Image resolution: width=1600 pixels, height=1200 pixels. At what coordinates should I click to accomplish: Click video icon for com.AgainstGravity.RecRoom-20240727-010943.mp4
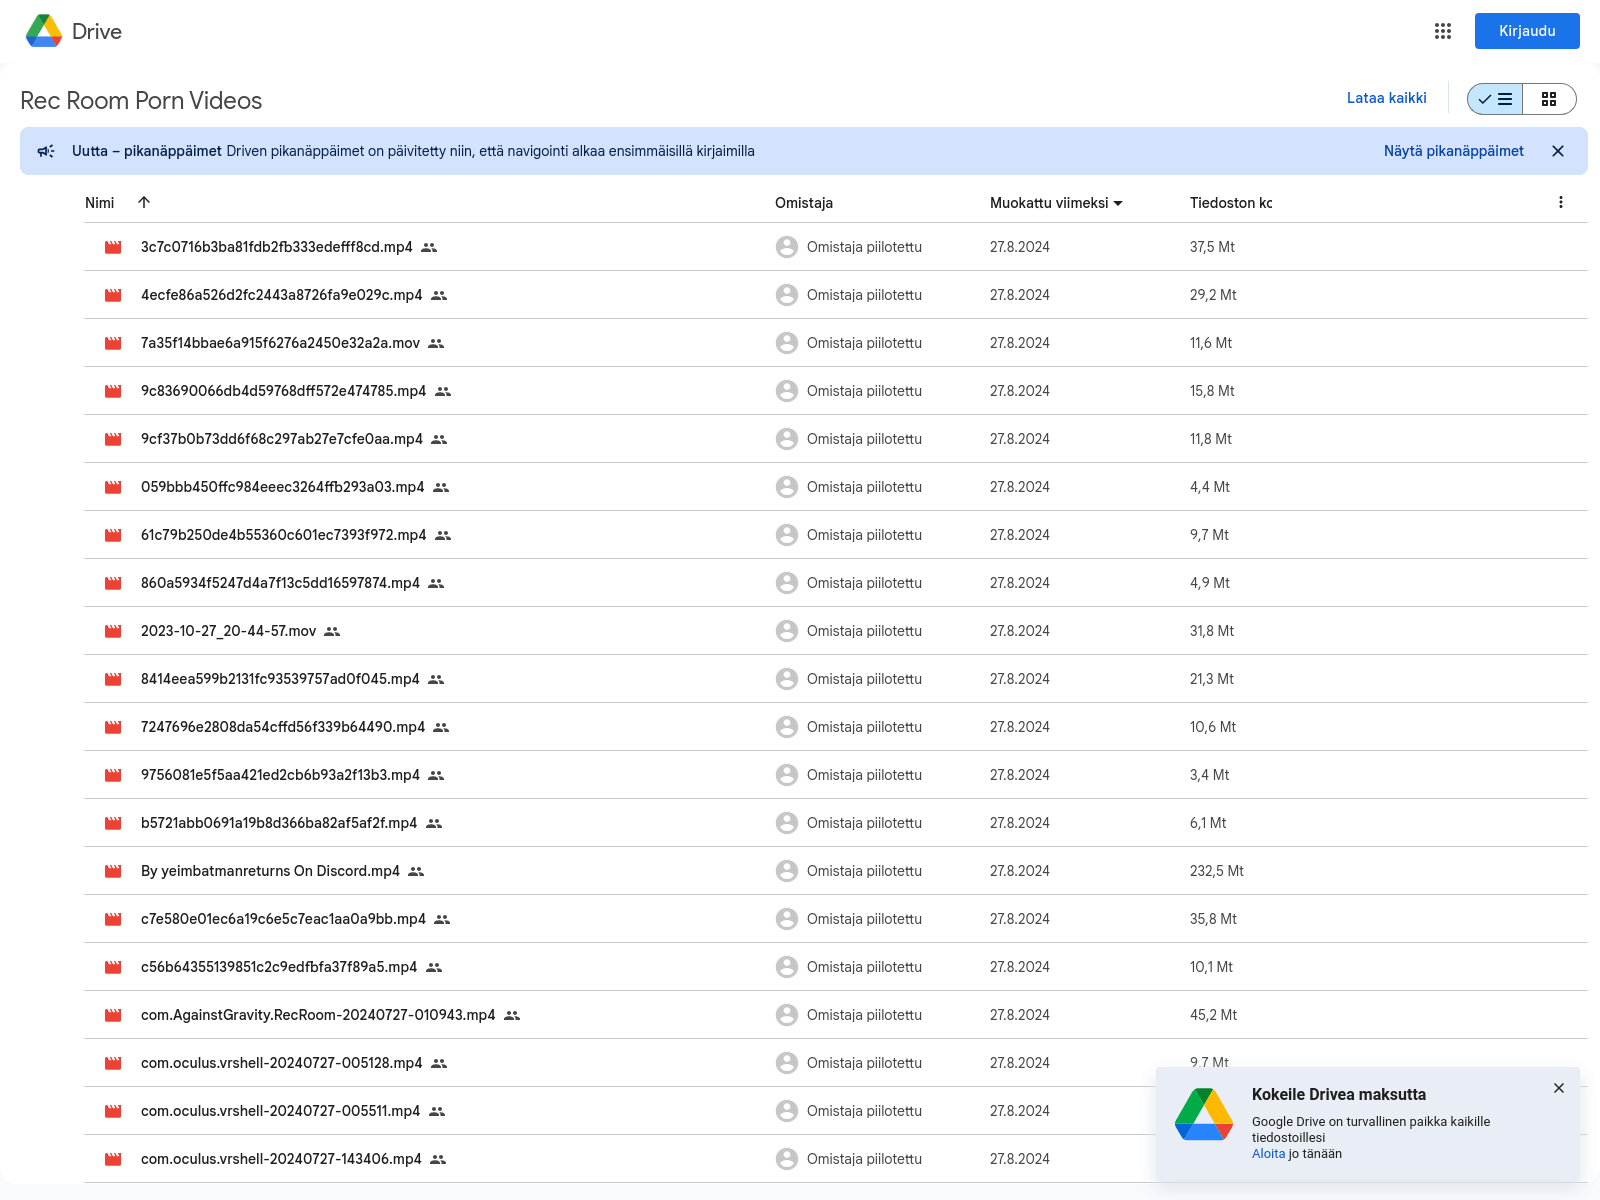point(113,1015)
